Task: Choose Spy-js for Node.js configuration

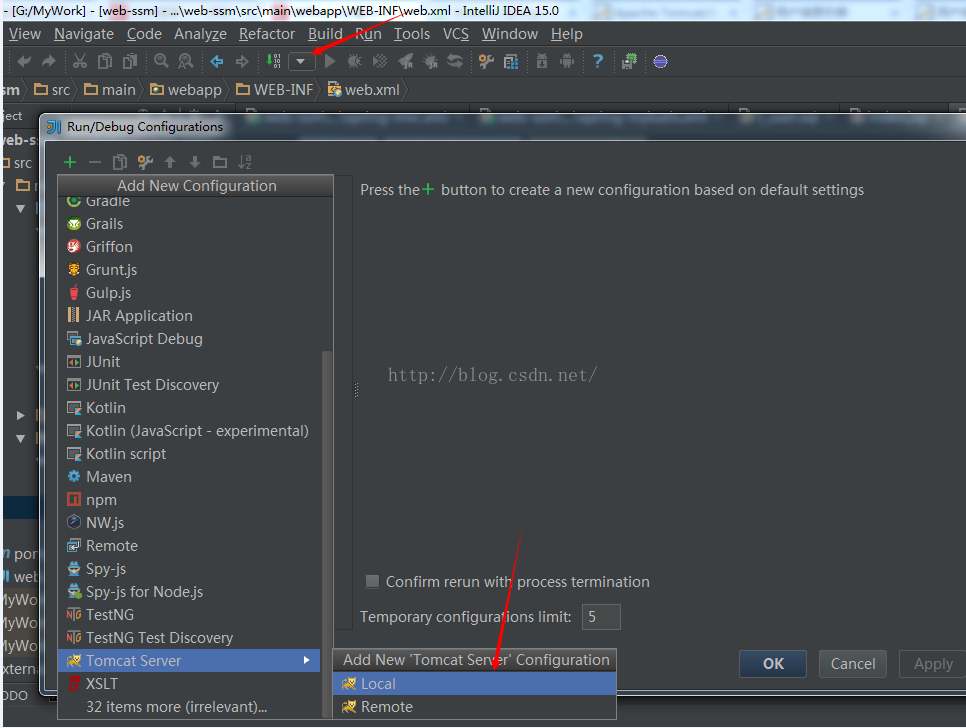Action: [x=189, y=592]
